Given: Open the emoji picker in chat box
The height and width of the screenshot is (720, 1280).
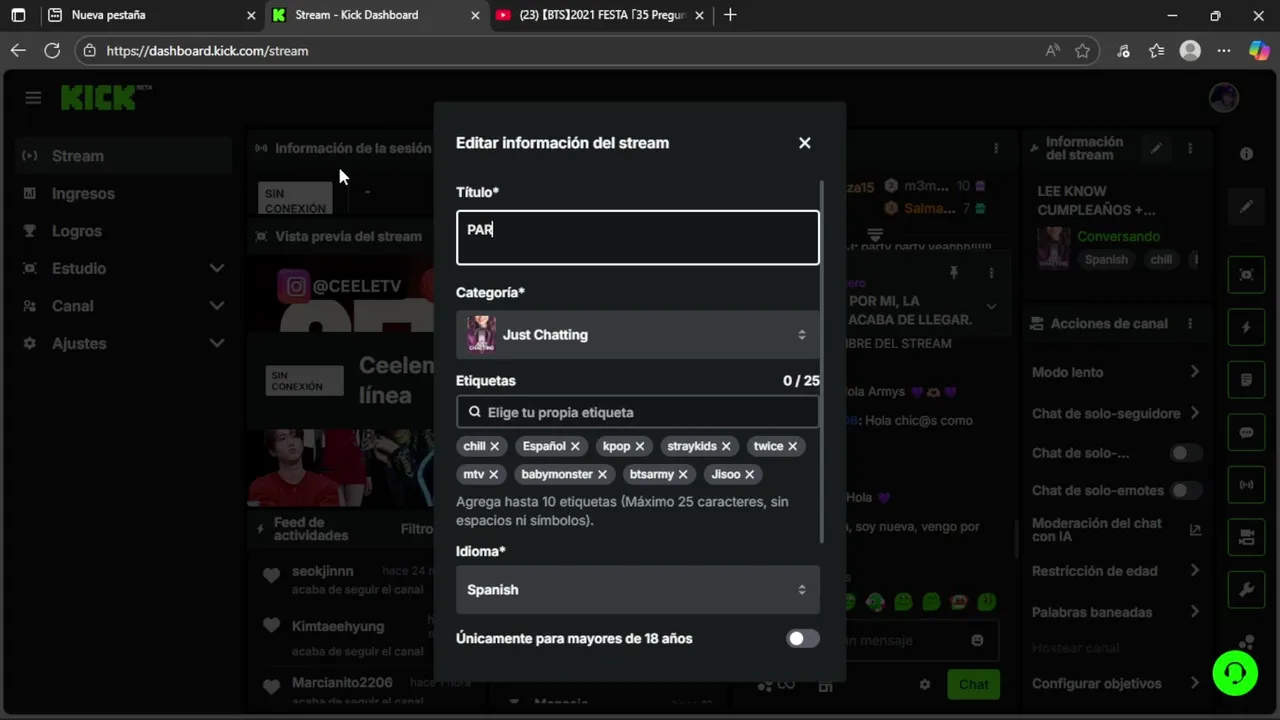Looking at the screenshot, I should (977, 640).
